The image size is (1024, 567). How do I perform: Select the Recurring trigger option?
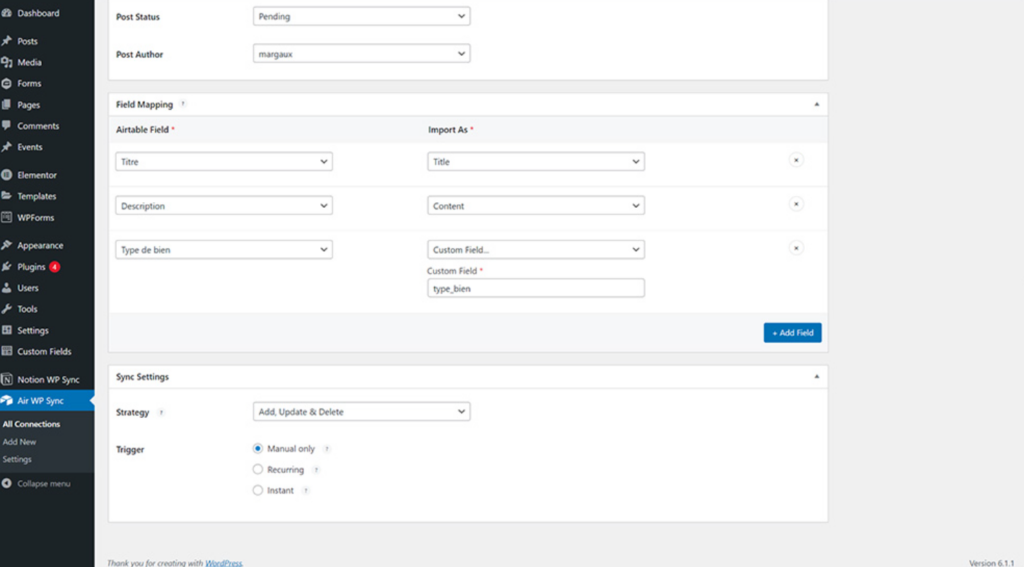tap(258, 469)
